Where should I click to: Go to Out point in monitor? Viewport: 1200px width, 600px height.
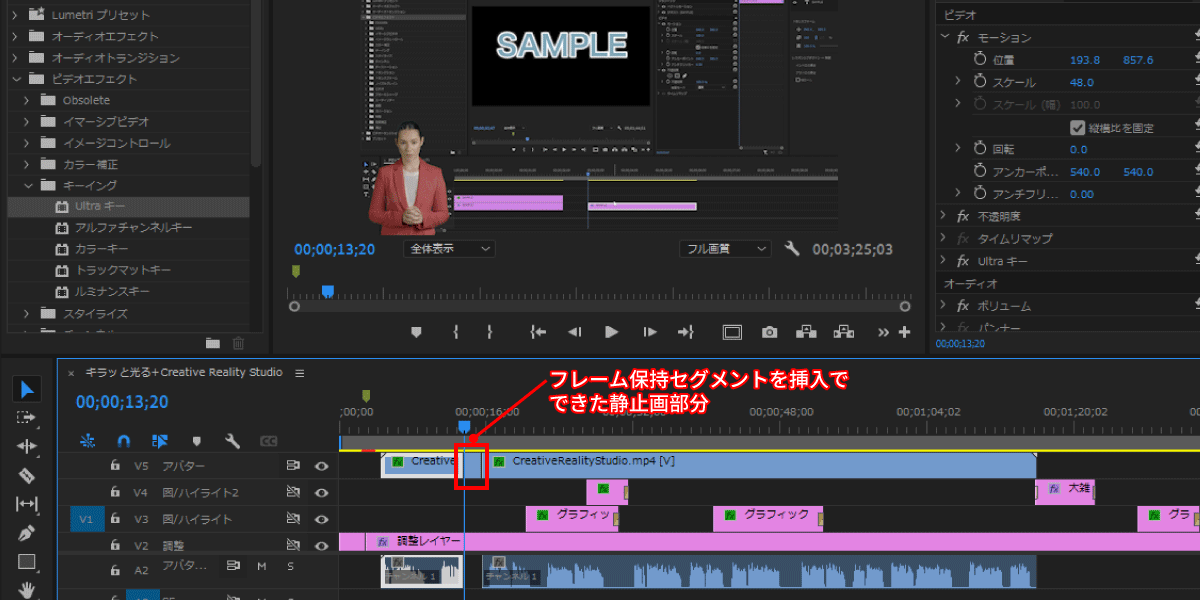pos(686,332)
